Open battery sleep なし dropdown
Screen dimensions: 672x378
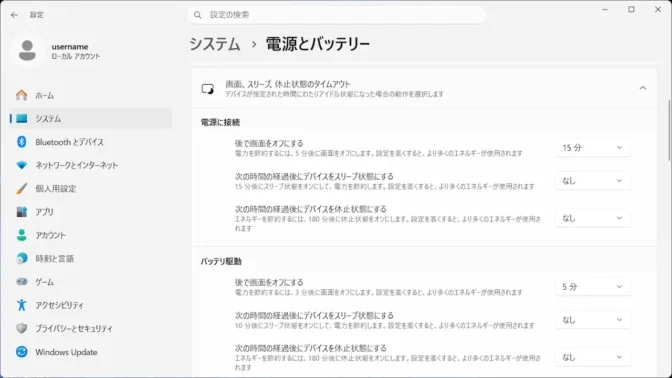pyautogui.click(x=593, y=320)
